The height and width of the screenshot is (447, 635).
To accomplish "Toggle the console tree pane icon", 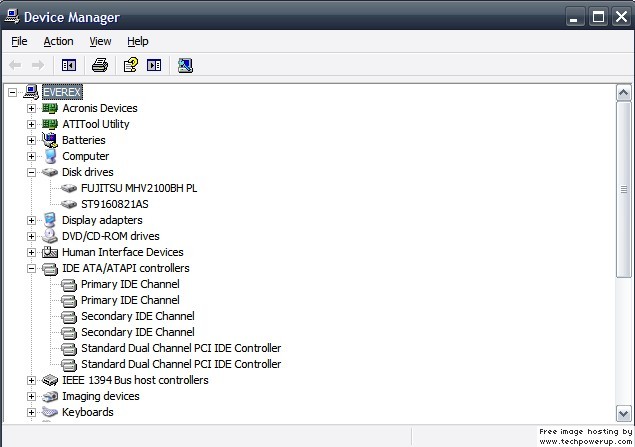I will [69, 65].
